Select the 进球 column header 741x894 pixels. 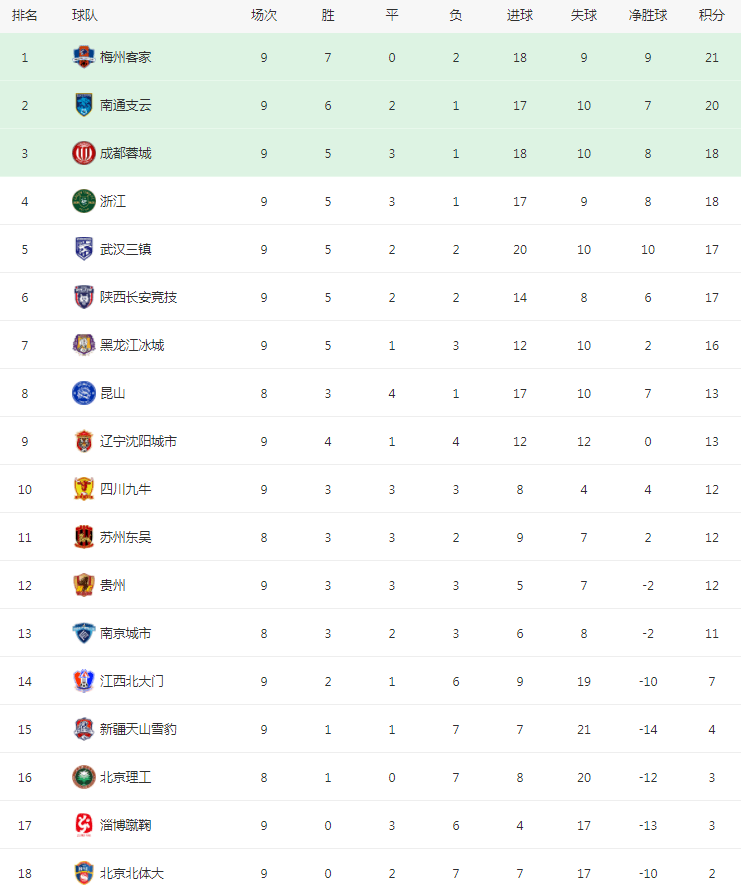tap(520, 15)
